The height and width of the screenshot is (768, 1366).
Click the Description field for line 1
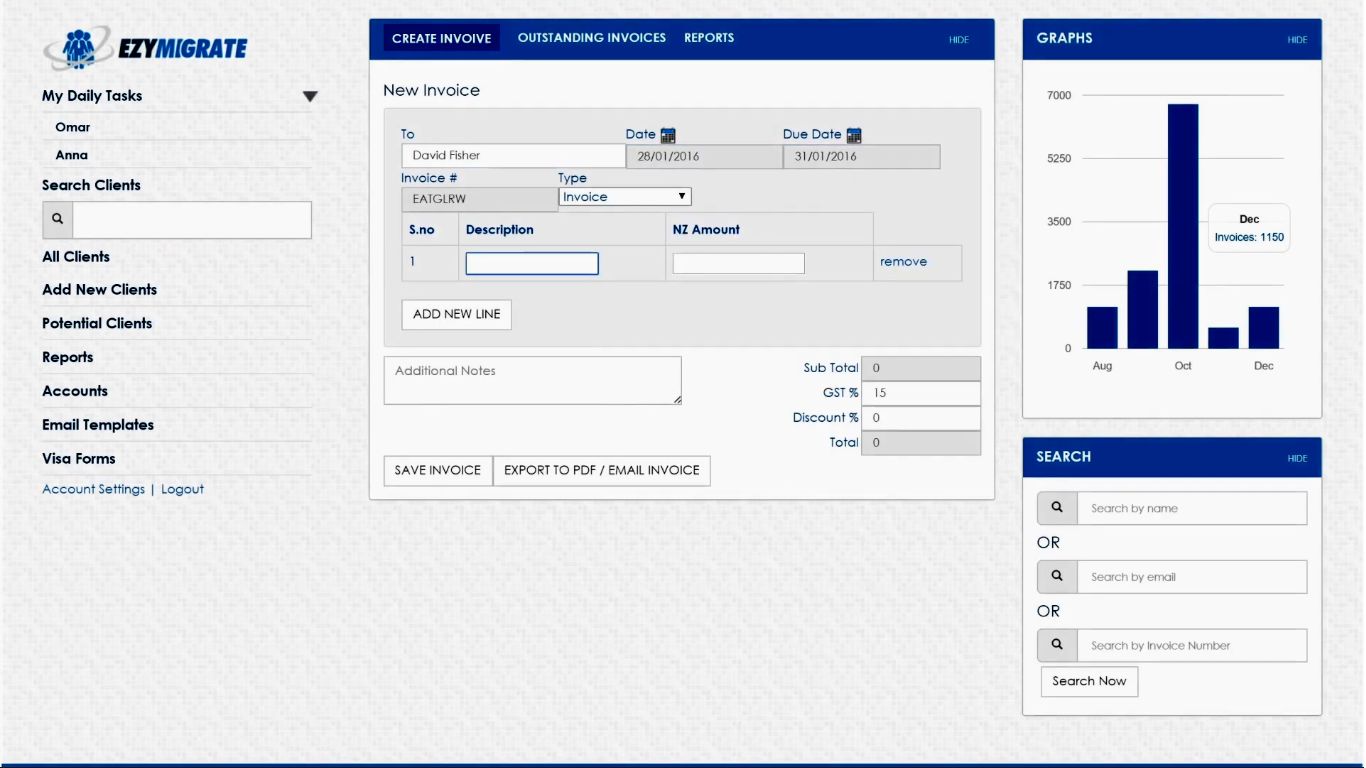click(532, 263)
